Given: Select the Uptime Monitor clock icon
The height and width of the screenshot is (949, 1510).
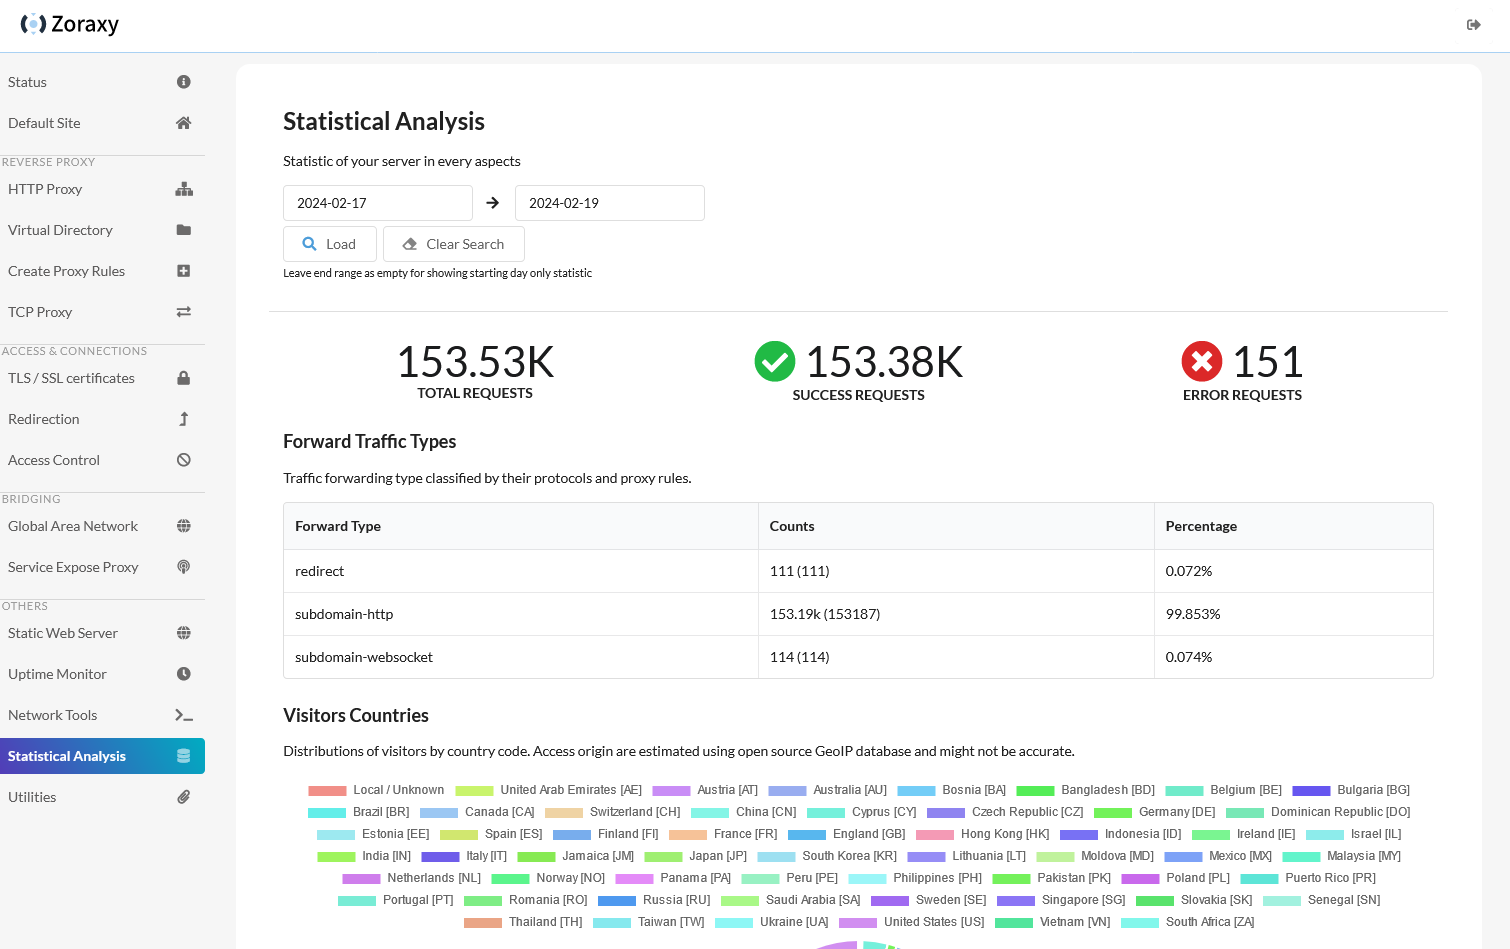Looking at the screenshot, I should point(183,673).
